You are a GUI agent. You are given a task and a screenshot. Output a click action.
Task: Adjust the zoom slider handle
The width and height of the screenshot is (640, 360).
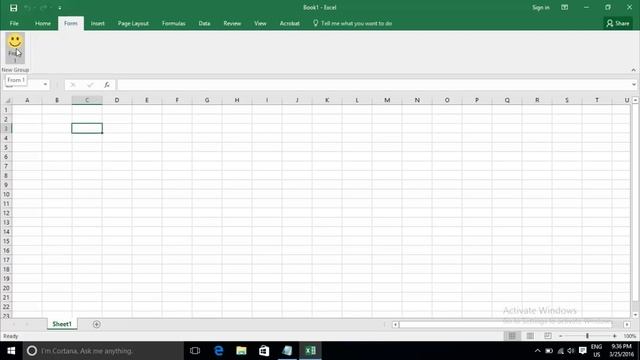(x=587, y=336)
